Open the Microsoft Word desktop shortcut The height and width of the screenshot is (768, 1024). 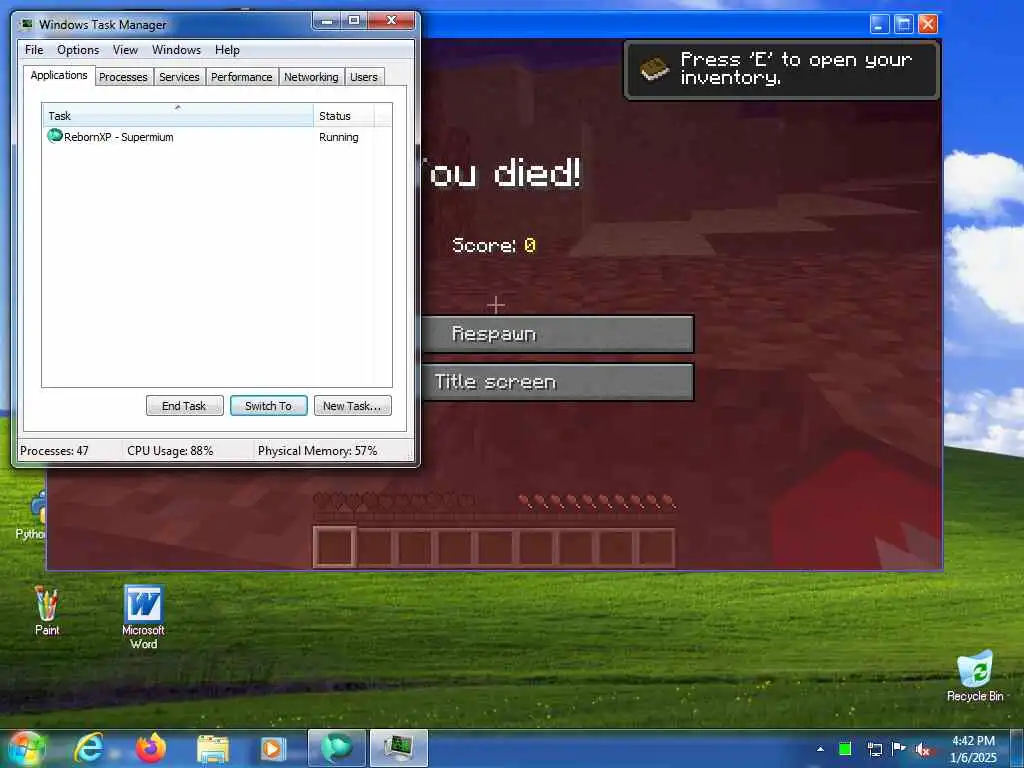143,617
